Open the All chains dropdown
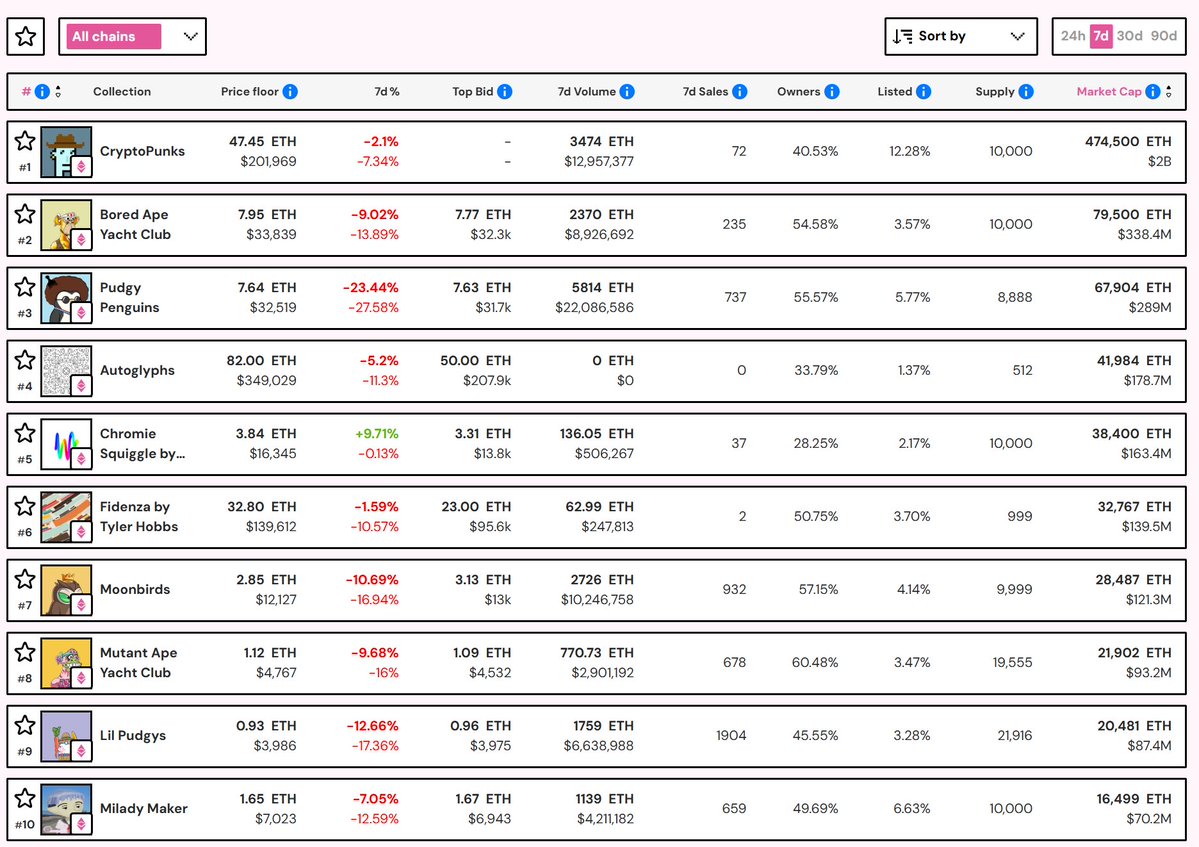This screenshot has width=1199, height=847. click(x=132, y=37)
